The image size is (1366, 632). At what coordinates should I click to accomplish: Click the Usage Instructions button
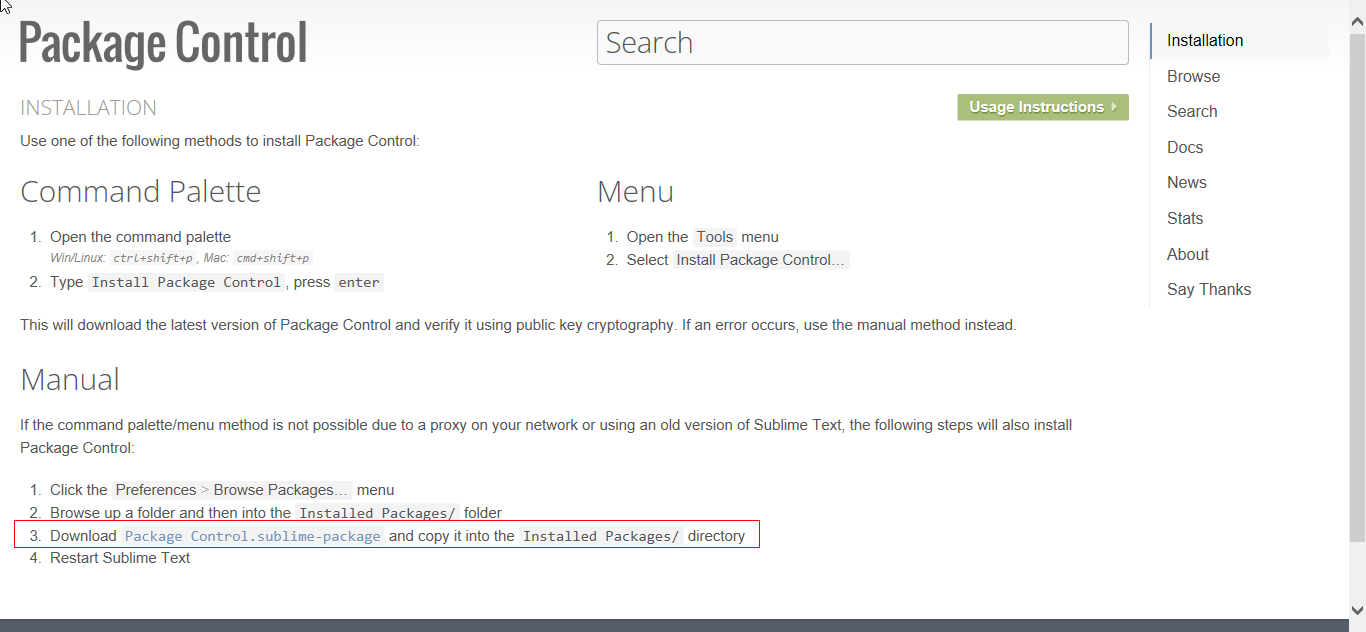coord(1043,106)
